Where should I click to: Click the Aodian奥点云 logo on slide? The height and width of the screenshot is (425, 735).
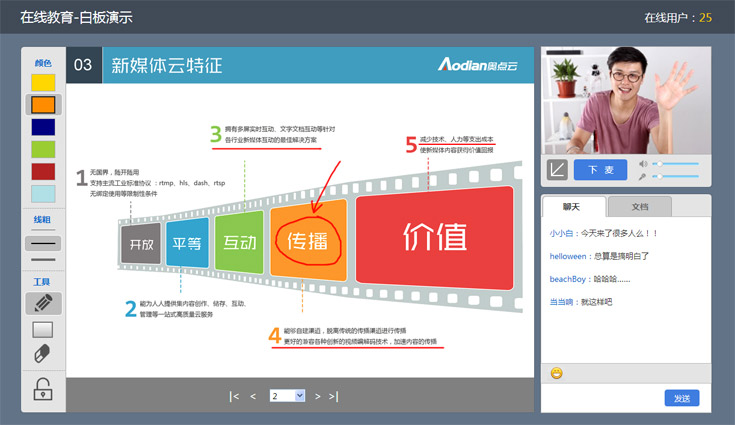(x=477, y=65)
